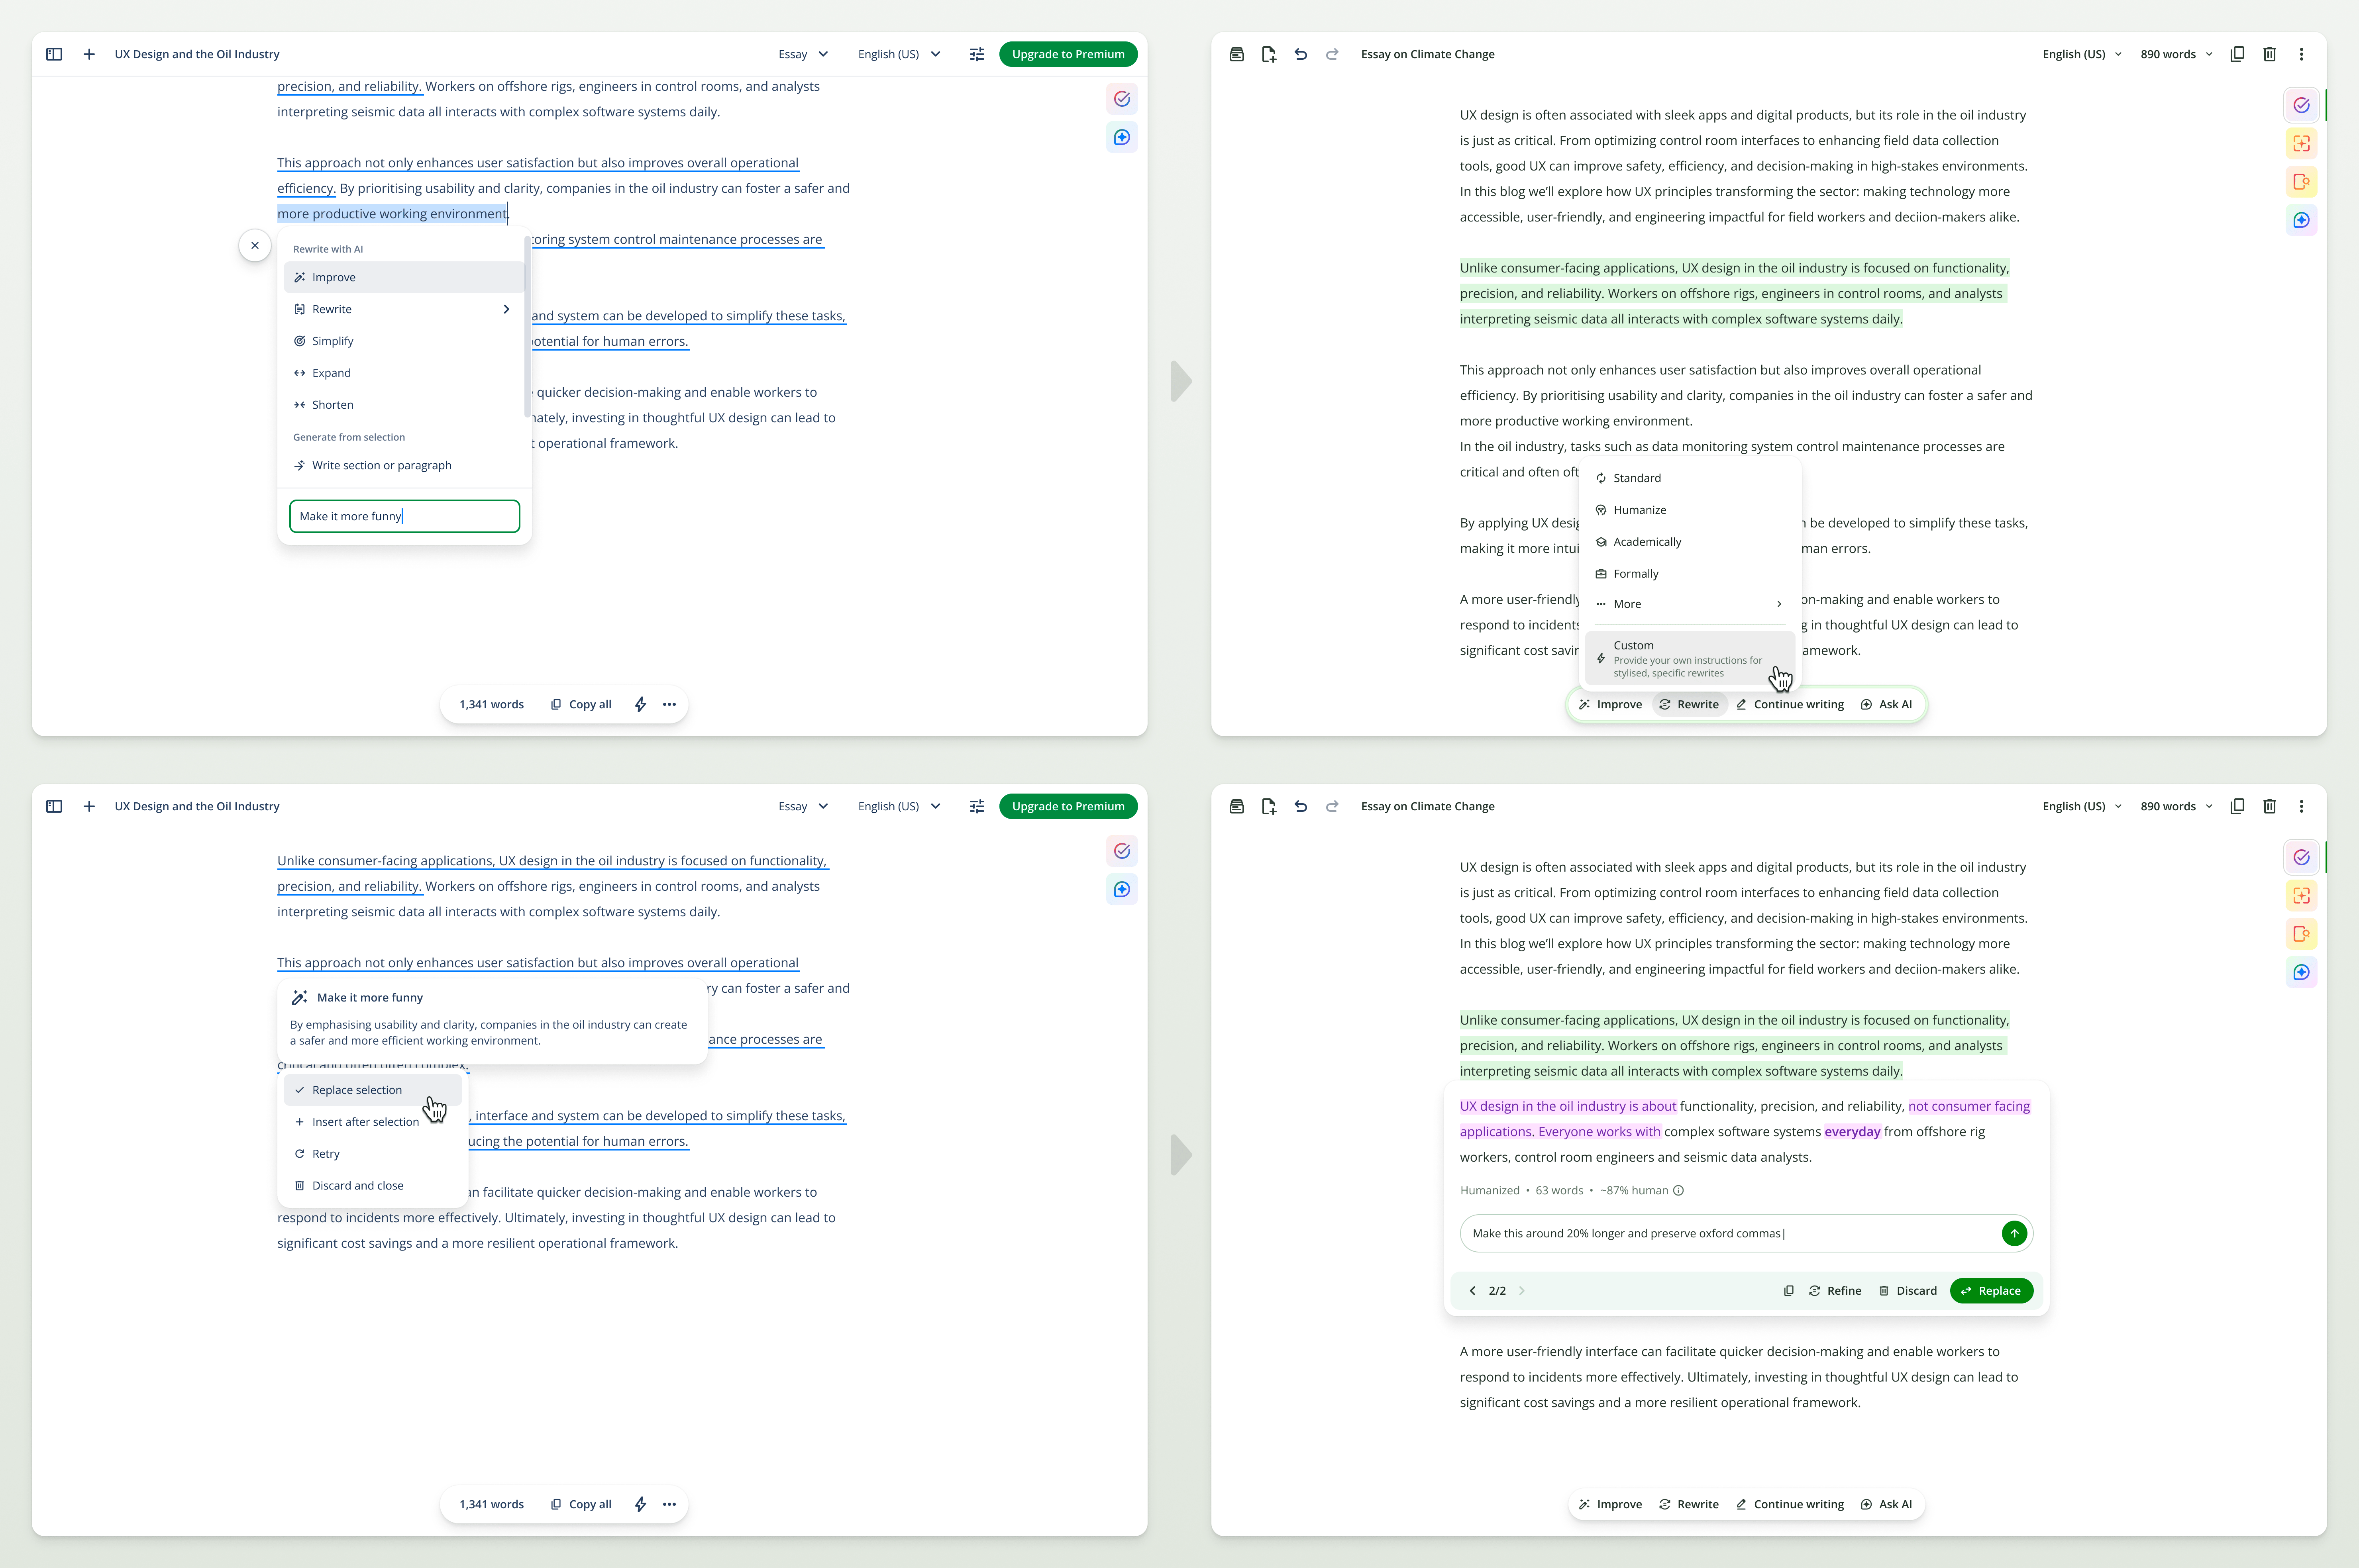
Task: Click Continue writing in the lower-right editor toolbar
Action: click(x=1790, y=1504)
